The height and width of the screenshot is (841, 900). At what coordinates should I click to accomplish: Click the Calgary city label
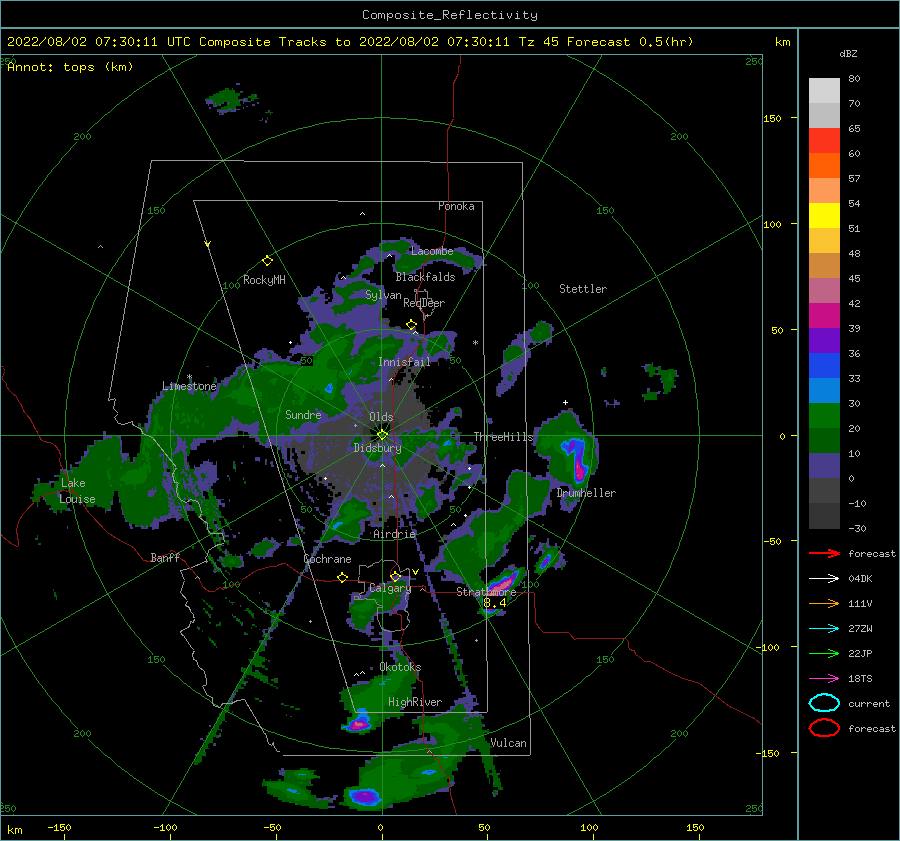[390, 588]
